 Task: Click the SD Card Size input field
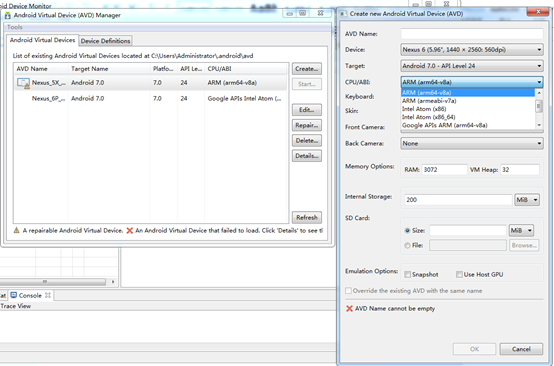pyautogui.click(x=468, y=230)
